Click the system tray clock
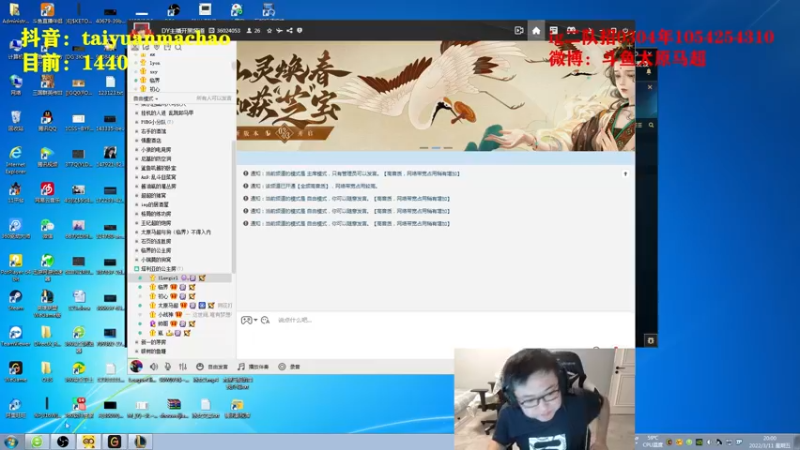This screenshot has height=450, width=800. (769, 442)
